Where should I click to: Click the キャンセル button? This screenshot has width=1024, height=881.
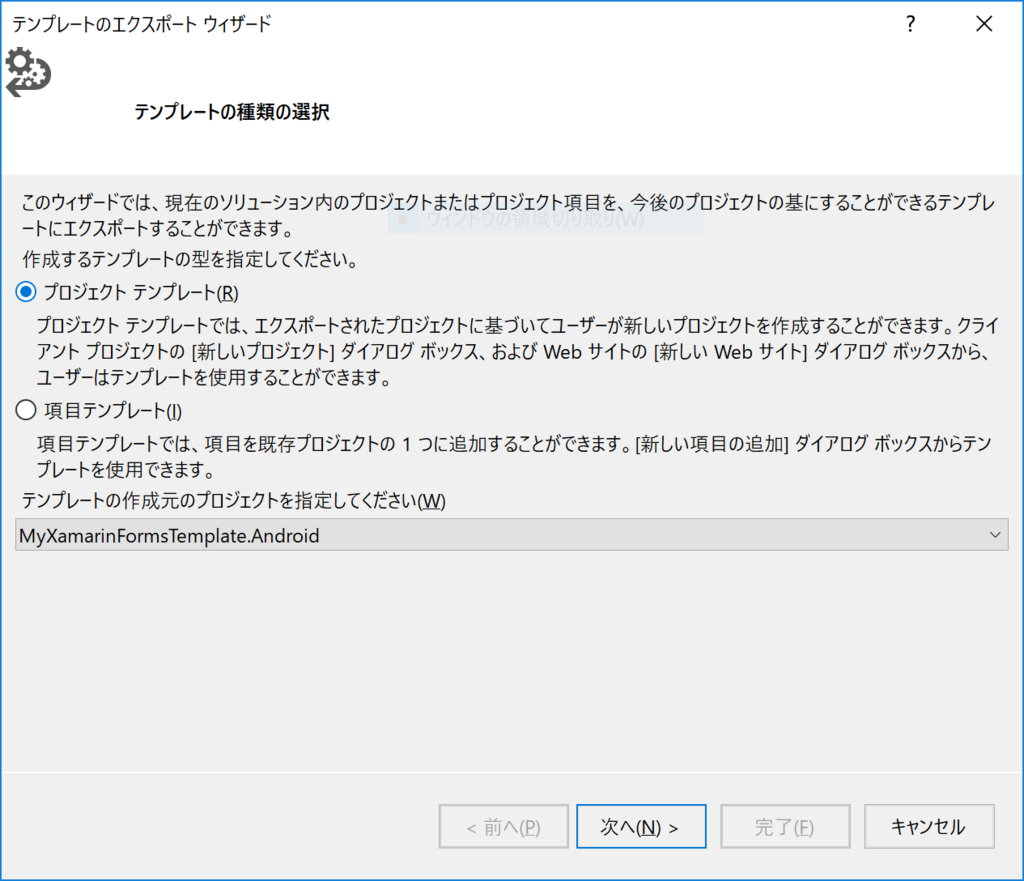point(929,826)
